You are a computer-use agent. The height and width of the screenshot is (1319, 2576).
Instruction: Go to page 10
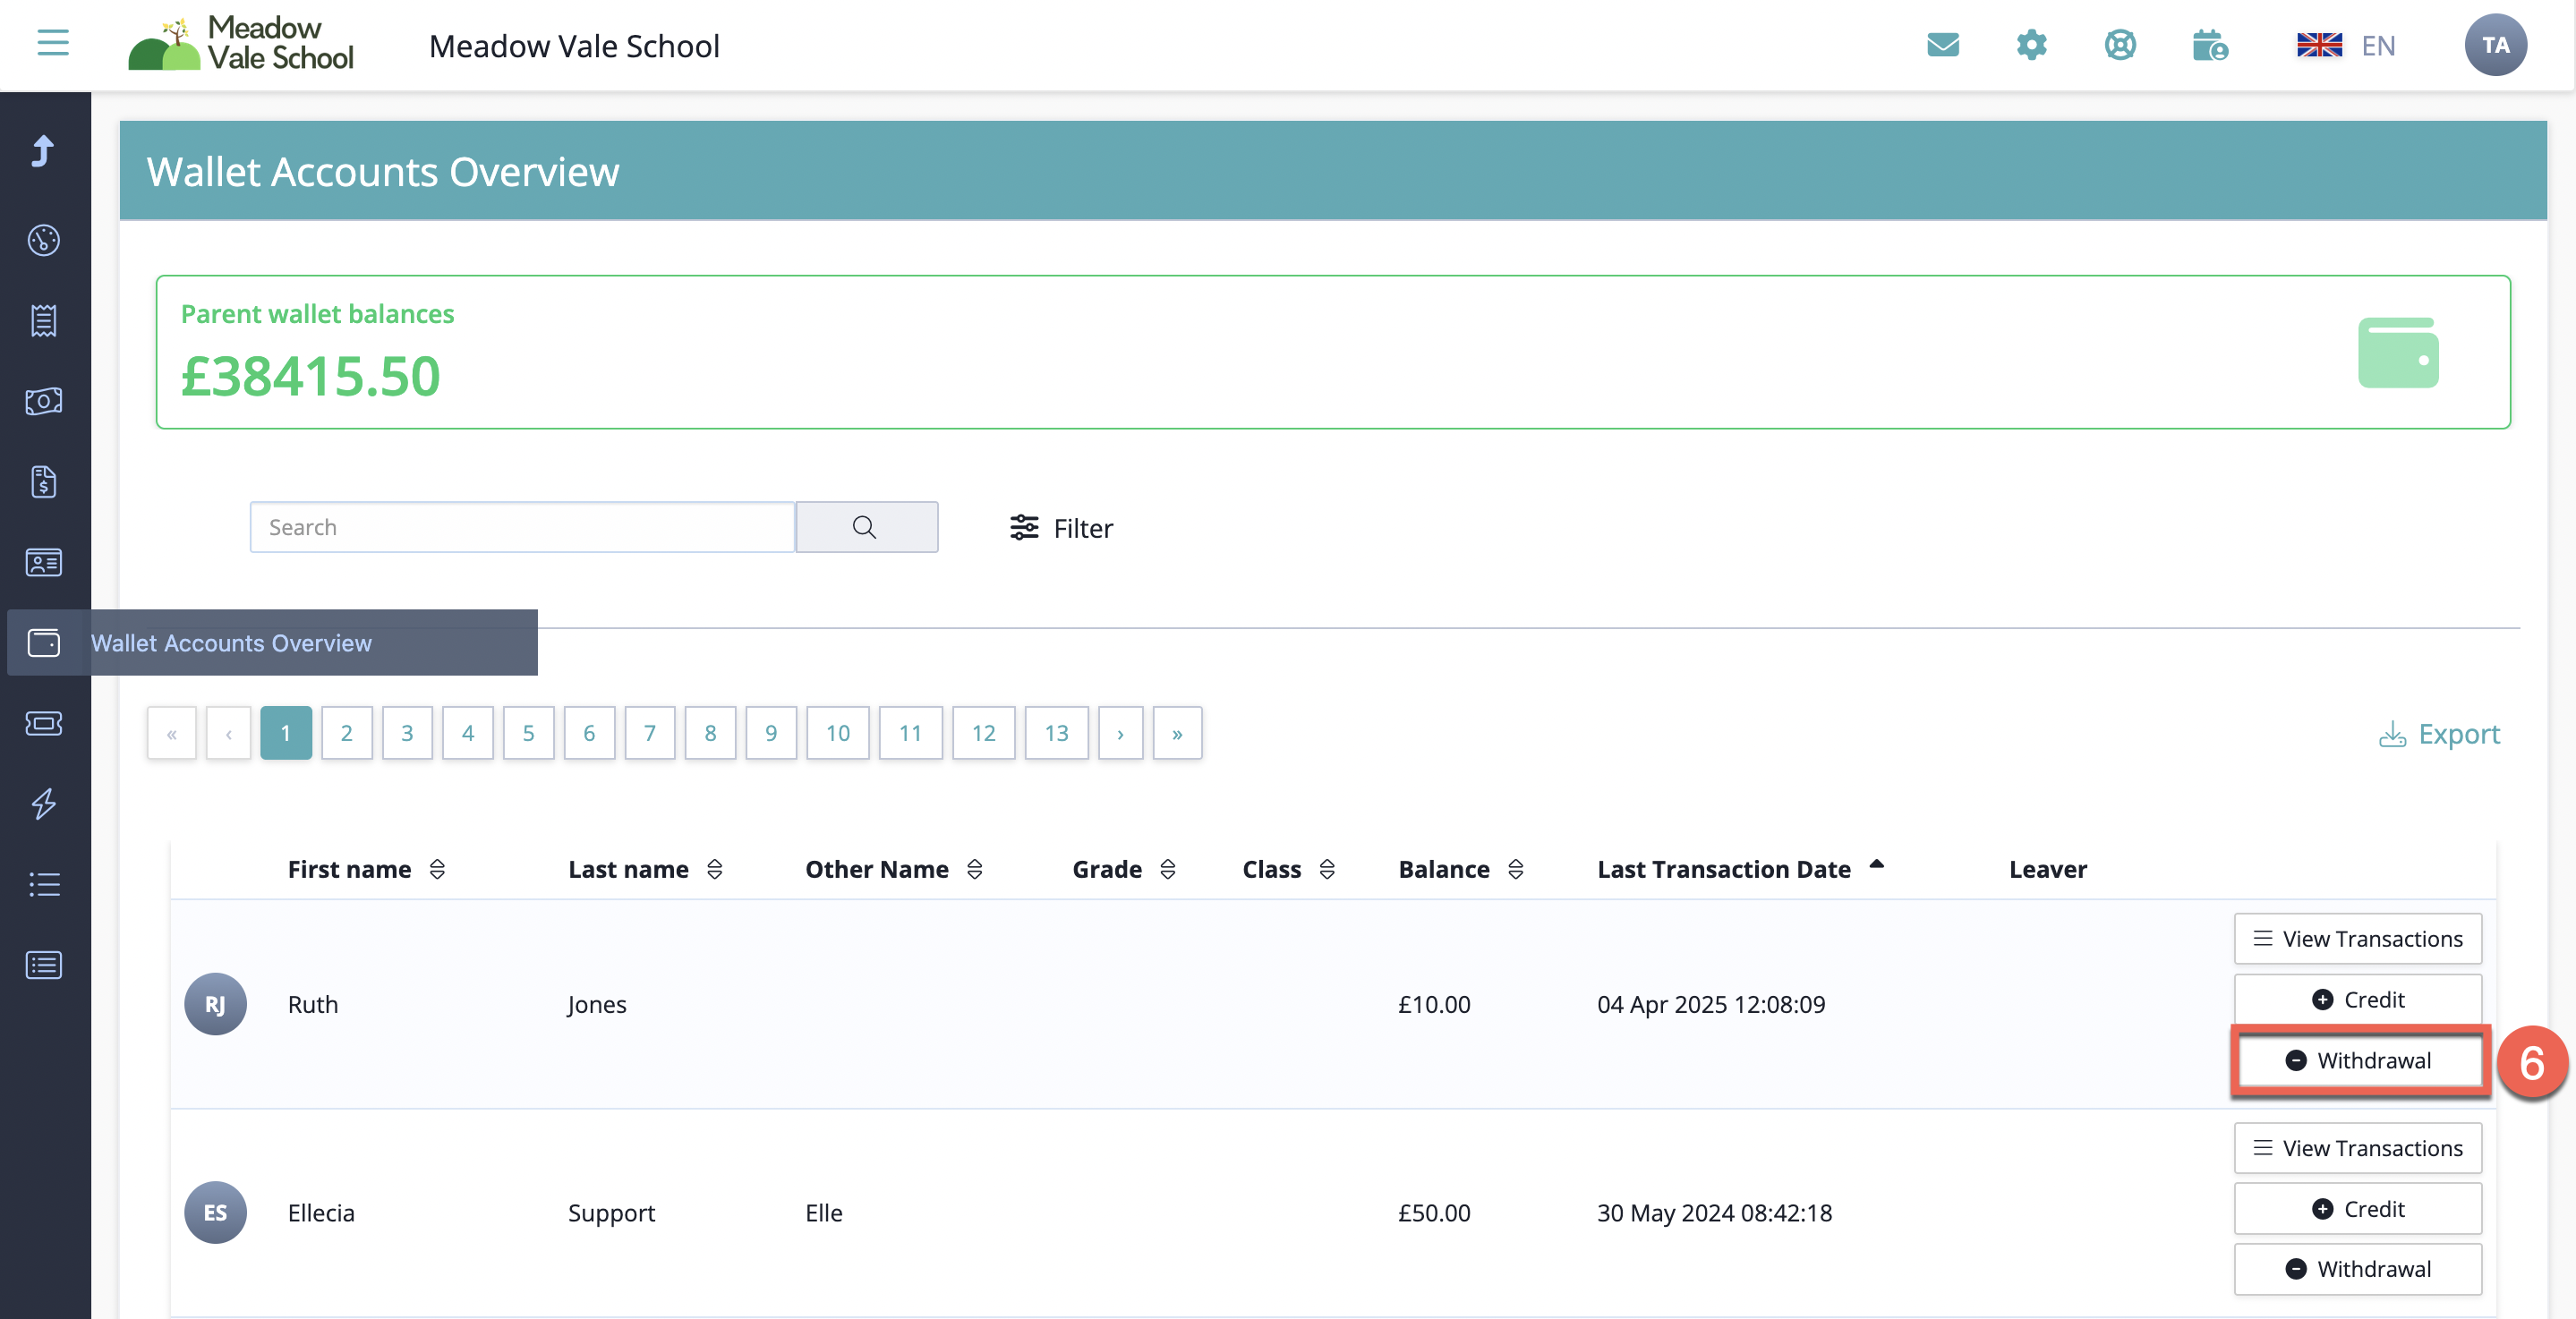838,733
